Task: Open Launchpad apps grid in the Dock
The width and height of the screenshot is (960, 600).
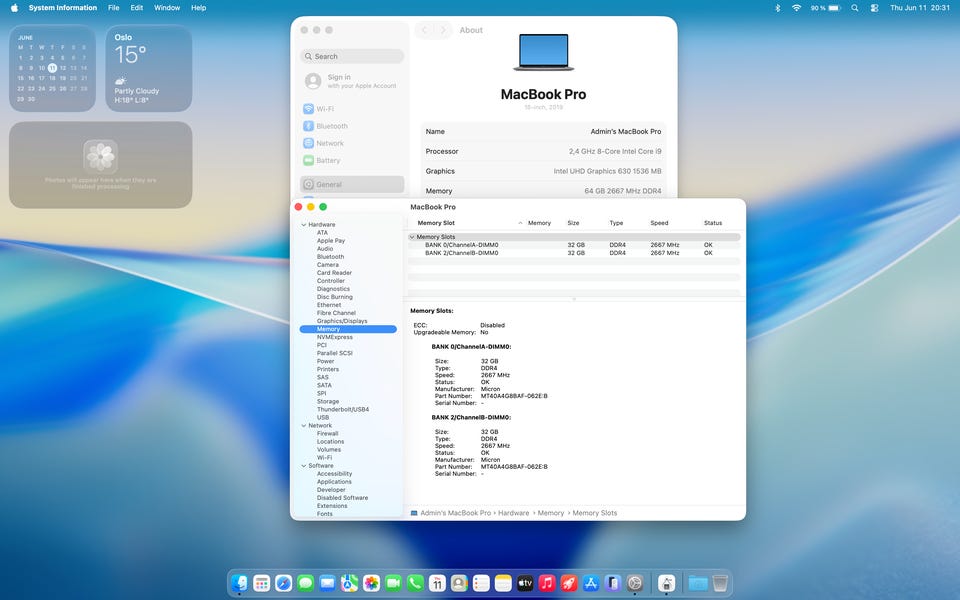Action: [x=261, y=583]
